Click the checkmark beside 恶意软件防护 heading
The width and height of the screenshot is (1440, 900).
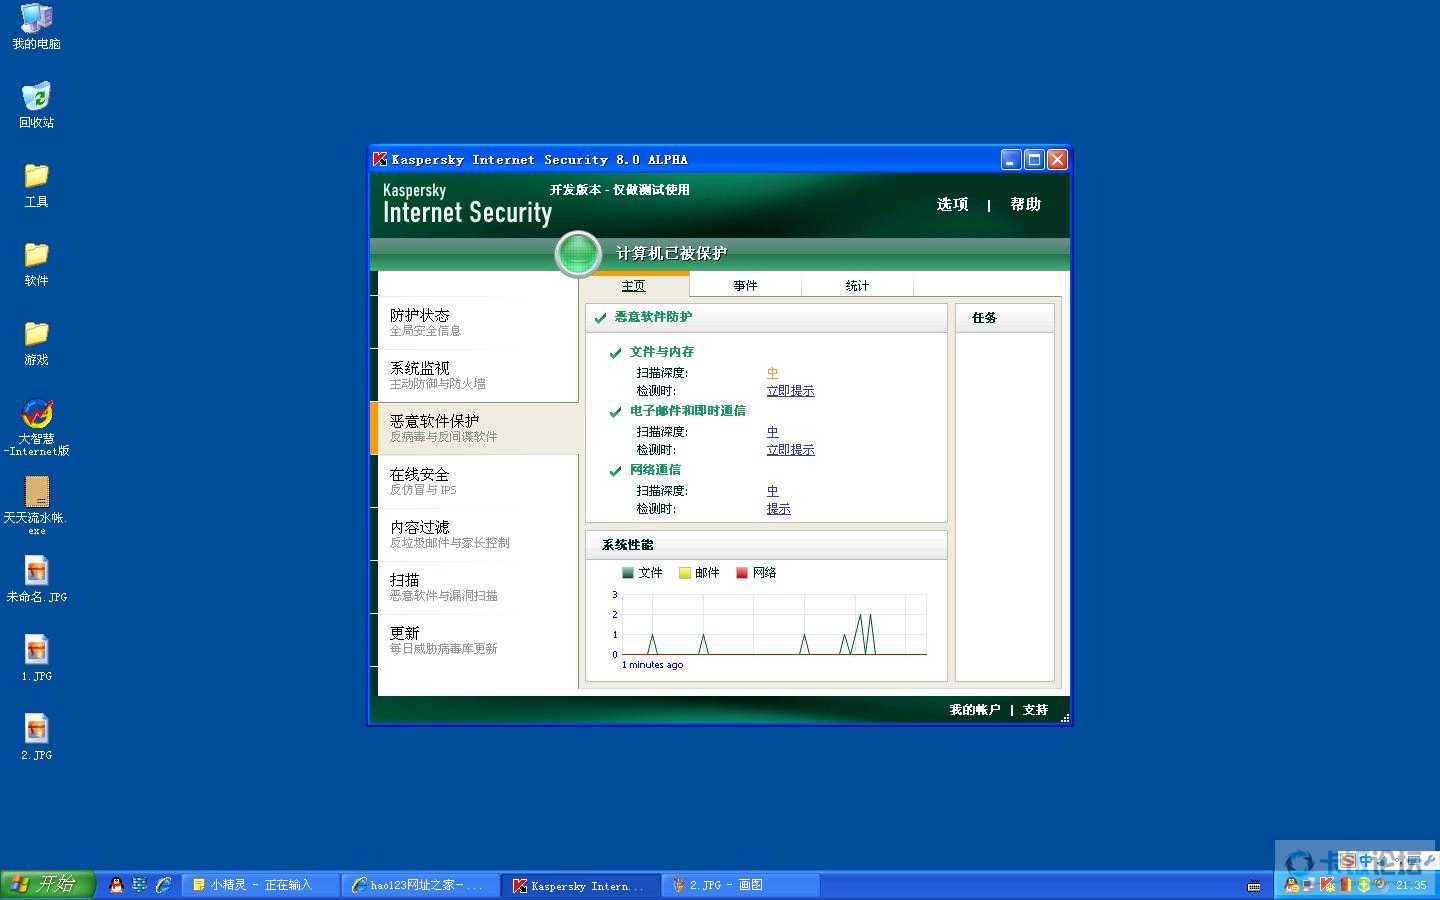coord(601,318)
